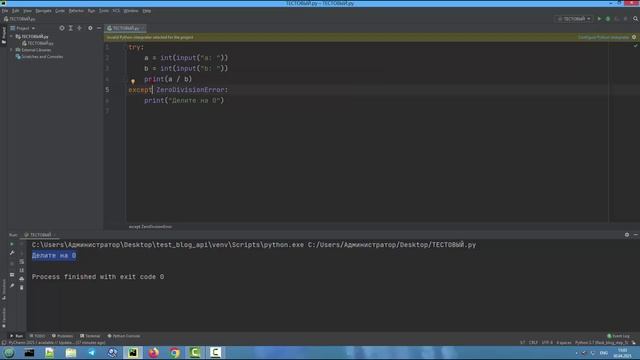The height and width of the screenshot is (360, 640).
Task: Toggle Scroll to End icon in Run console
Action: point(22,270)
